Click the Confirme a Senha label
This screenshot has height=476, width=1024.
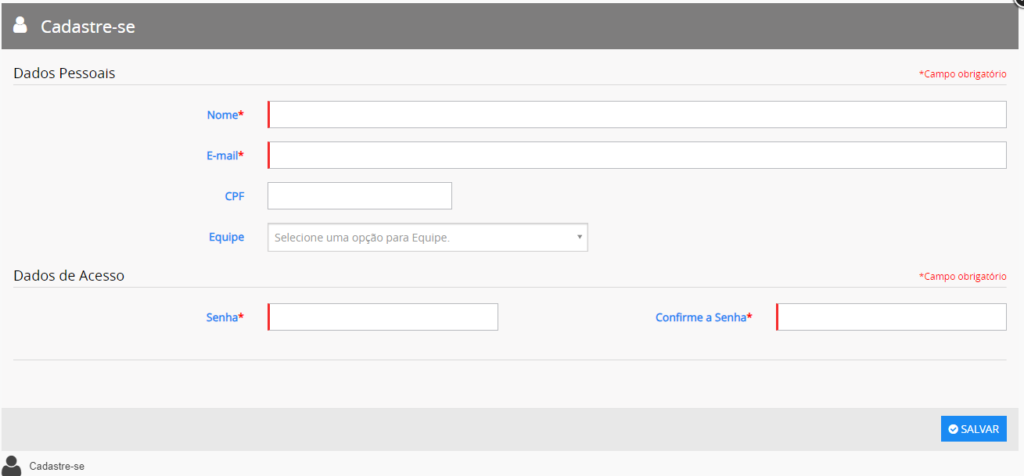[x=702, y=317]
